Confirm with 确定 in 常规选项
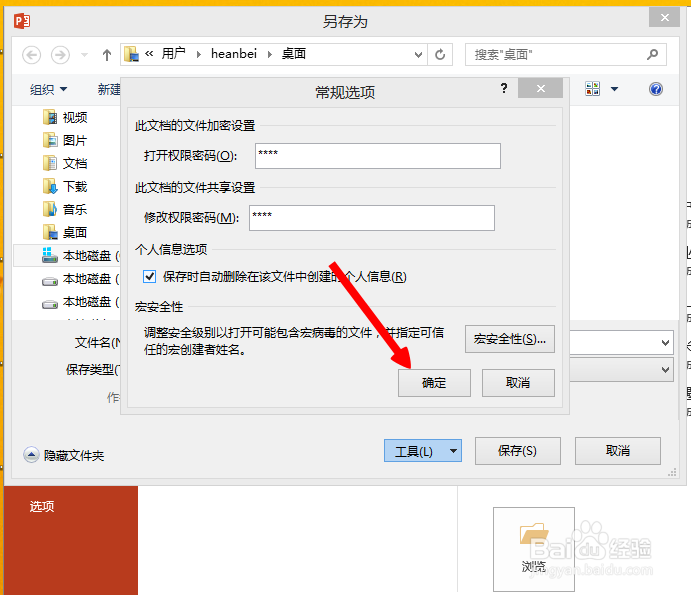 tap(434, 383)
